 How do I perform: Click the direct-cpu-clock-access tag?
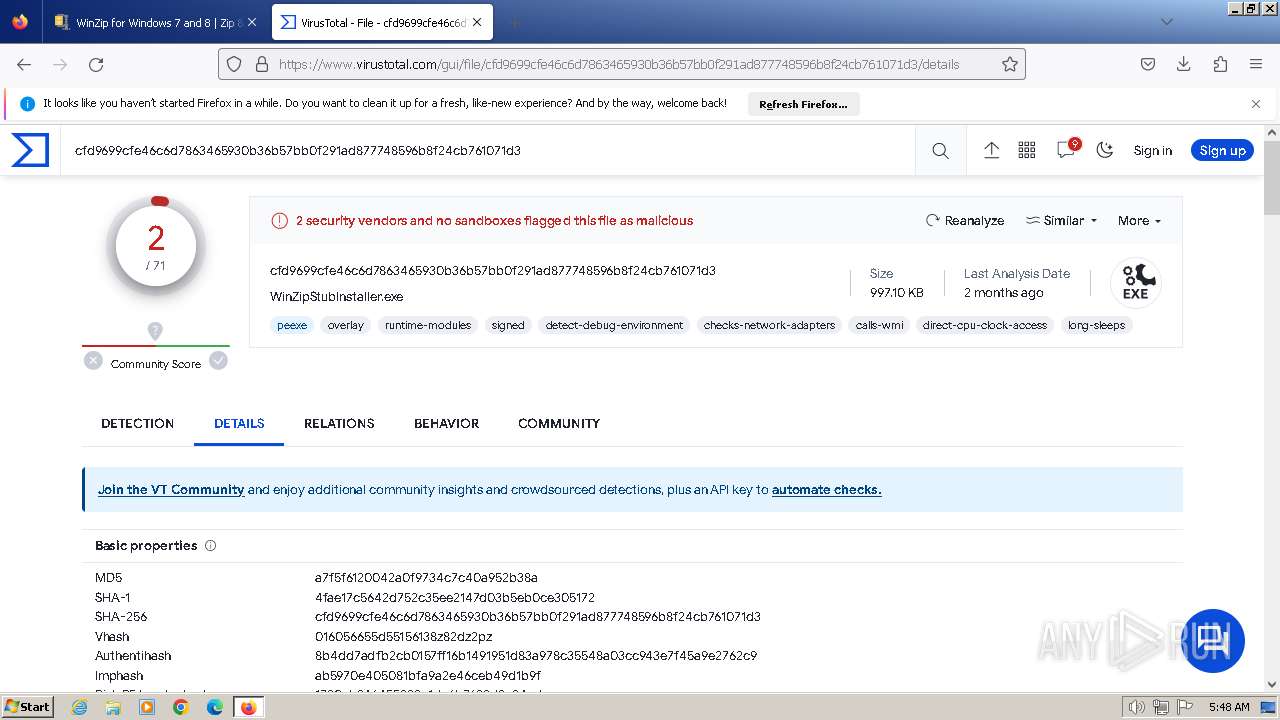coord(985,325)
